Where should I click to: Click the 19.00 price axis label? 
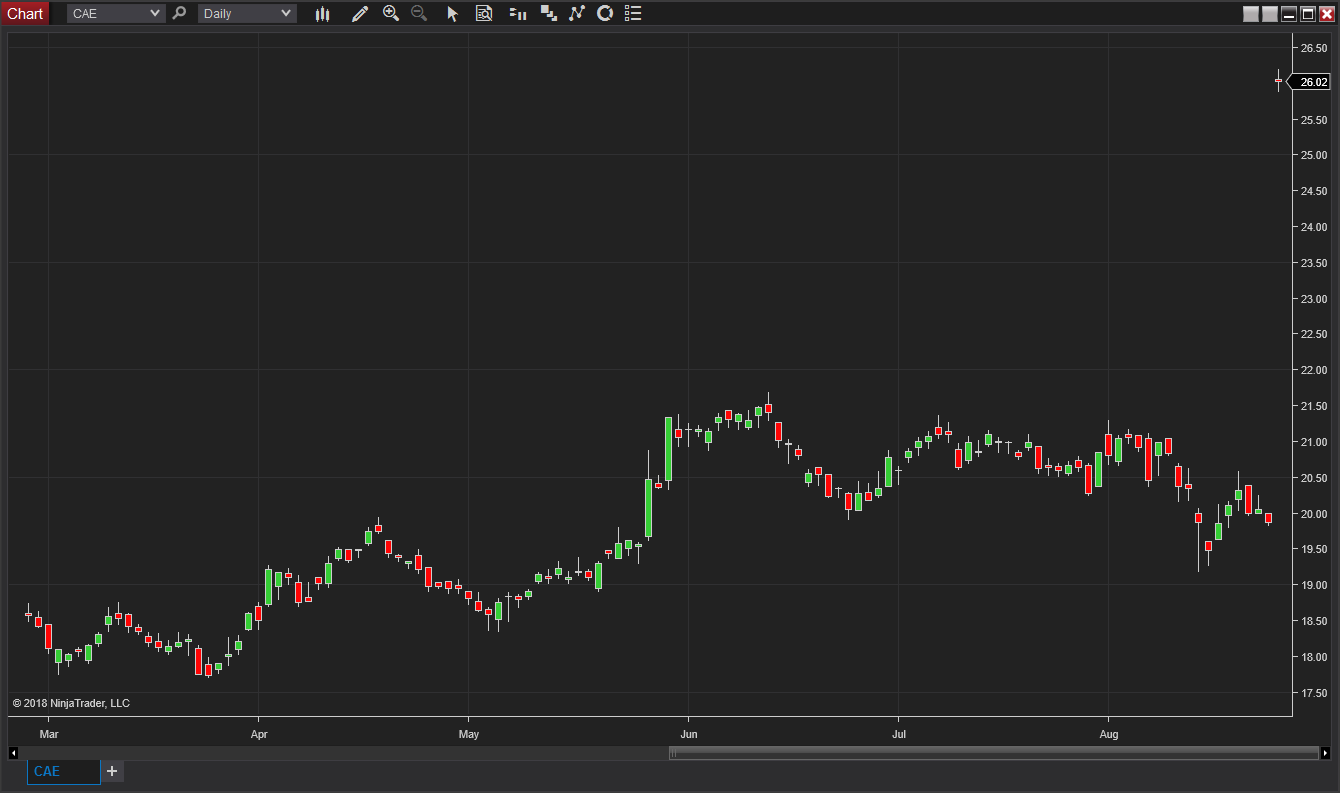[1313, 585]
